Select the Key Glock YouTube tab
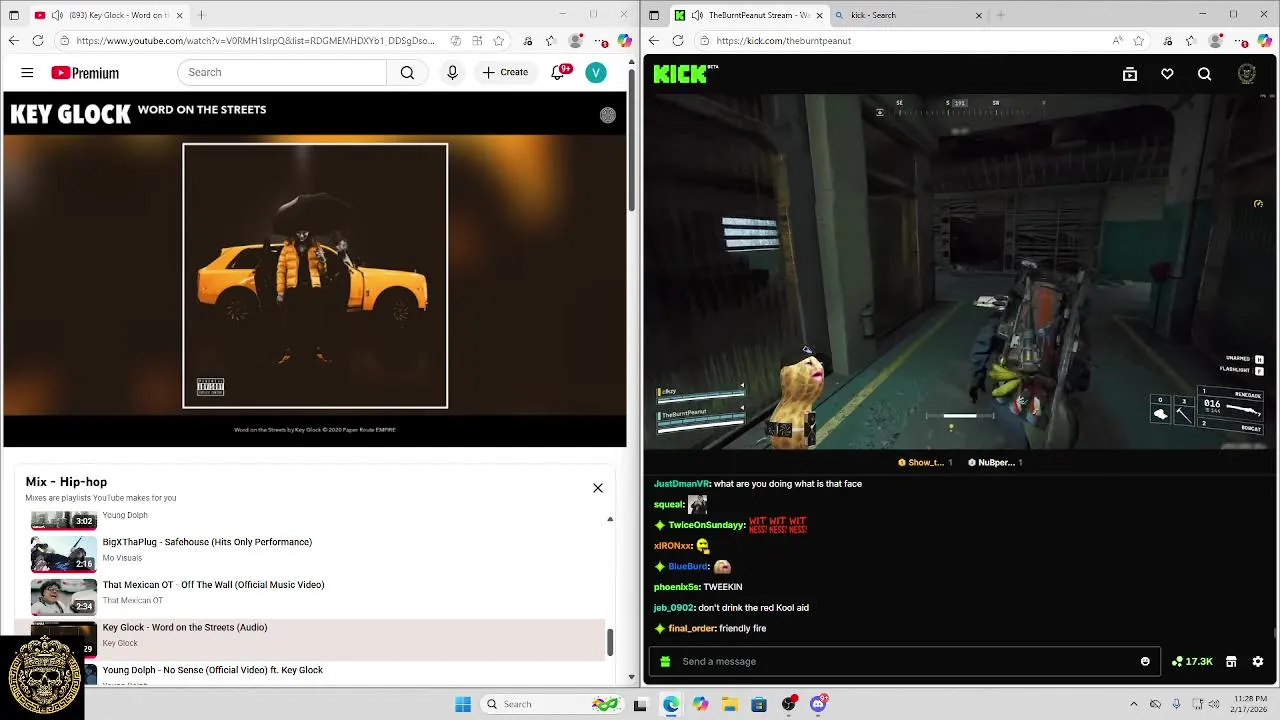 (108, 15)
